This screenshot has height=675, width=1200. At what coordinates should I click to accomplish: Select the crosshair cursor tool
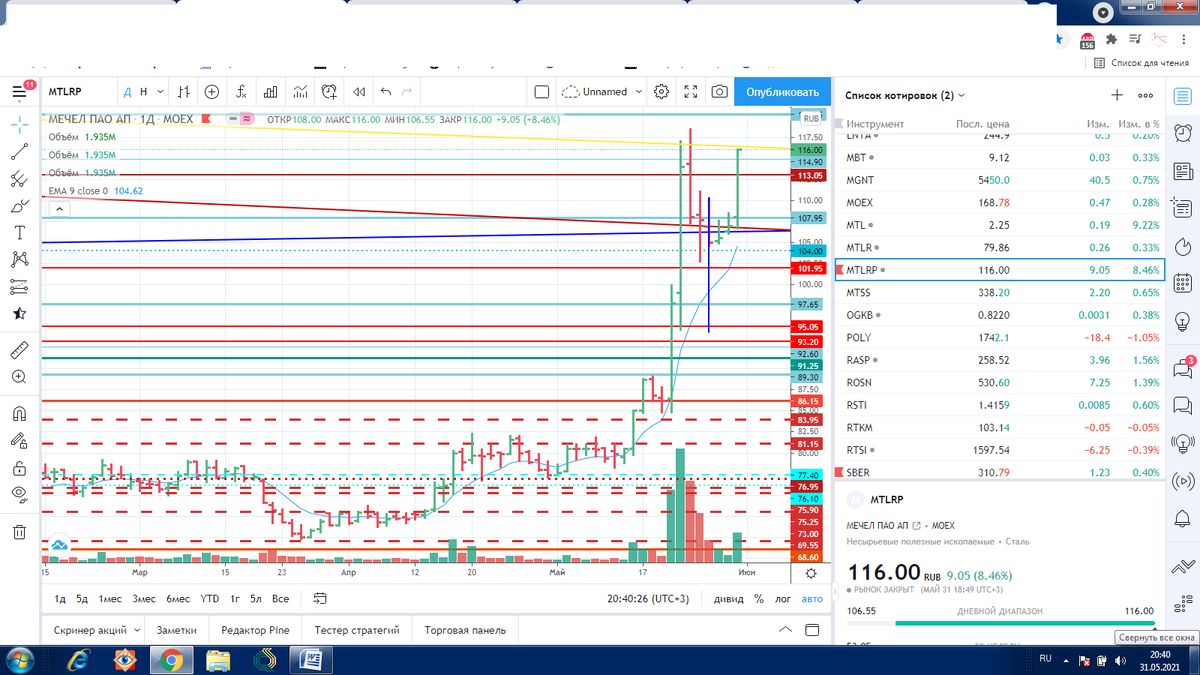click(19, 125)
